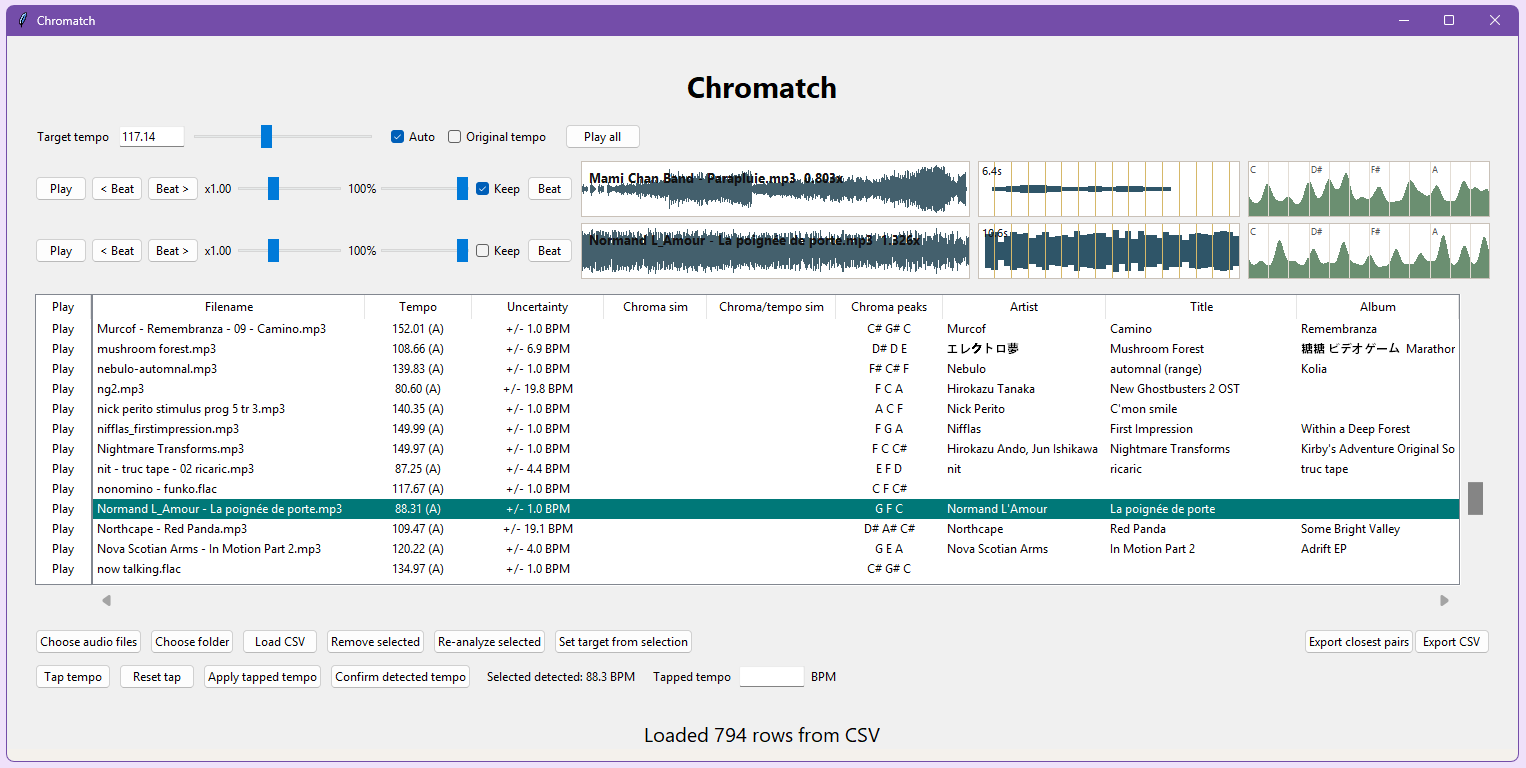
Task: Click the right arrow of horizontal scrollbar
Action: tap(1444, 601)
